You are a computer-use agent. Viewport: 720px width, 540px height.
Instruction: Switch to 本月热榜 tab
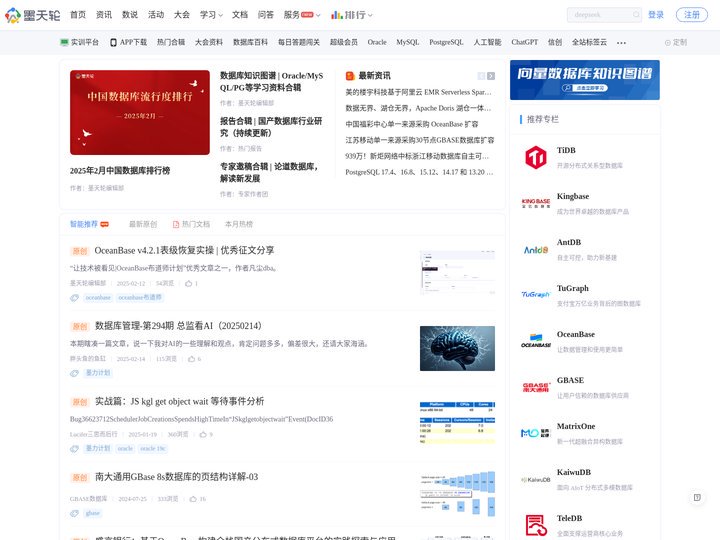[x=239, y=224]
